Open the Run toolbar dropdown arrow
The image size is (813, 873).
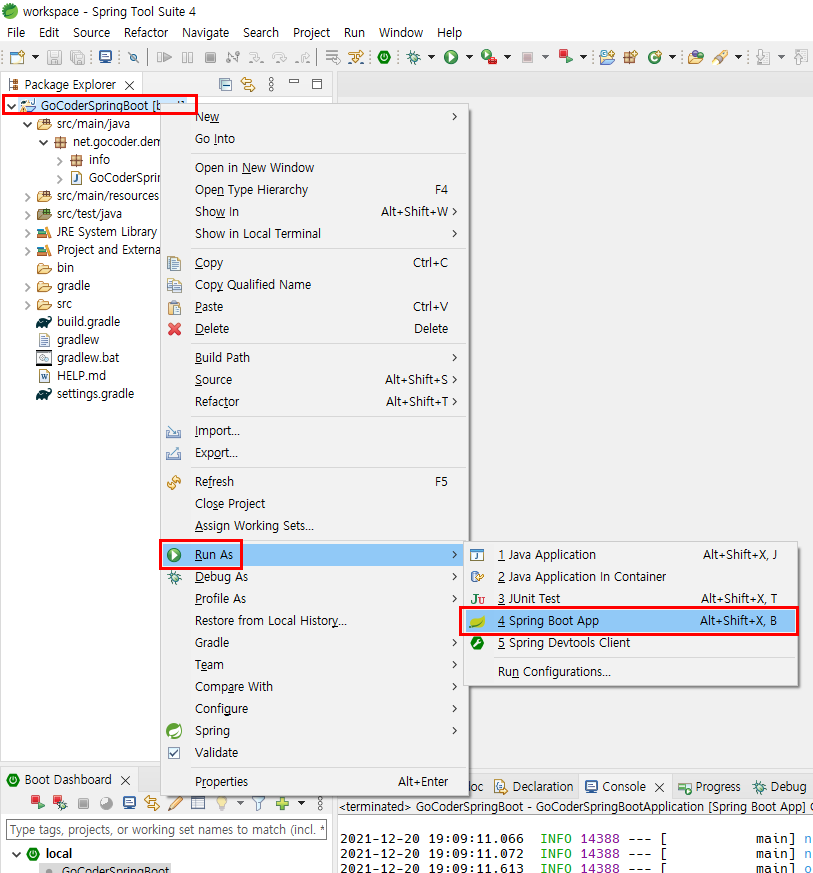pyautogui.click(x=469, y=57)
